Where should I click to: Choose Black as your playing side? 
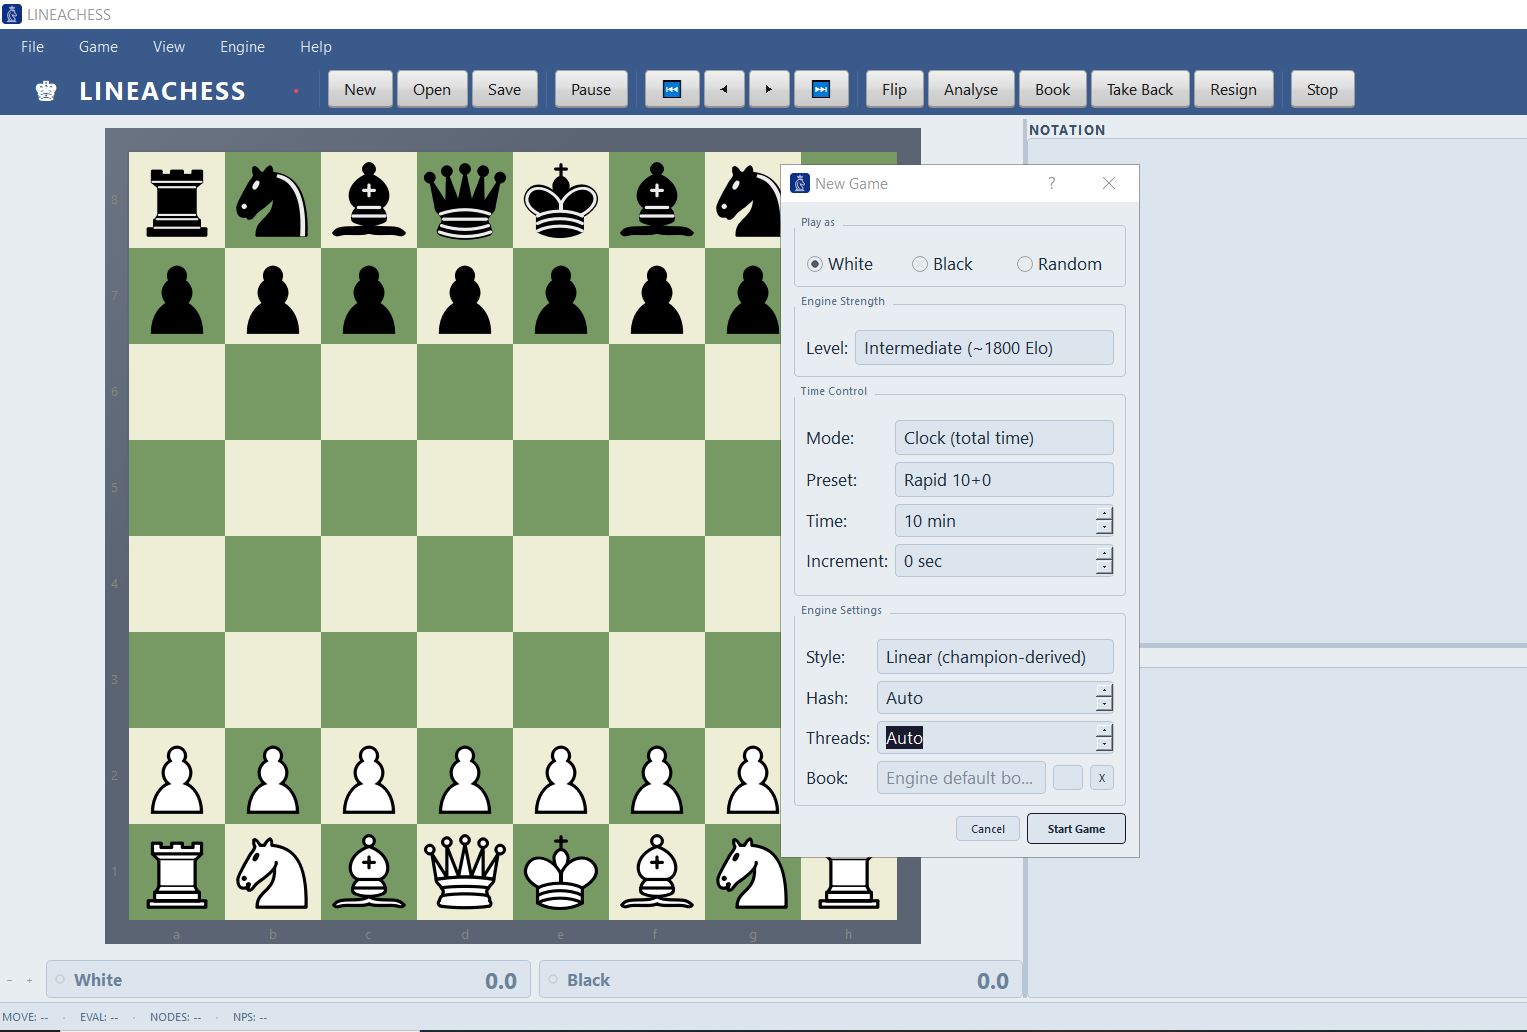(919, 264)
